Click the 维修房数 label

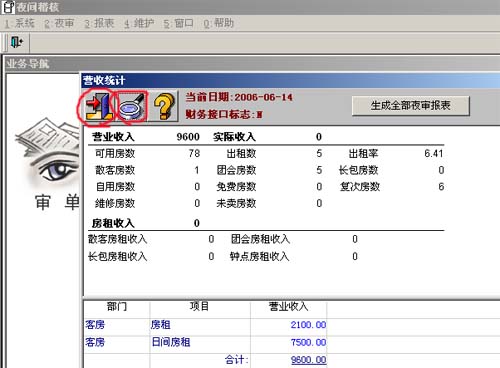tap(115, 203)
